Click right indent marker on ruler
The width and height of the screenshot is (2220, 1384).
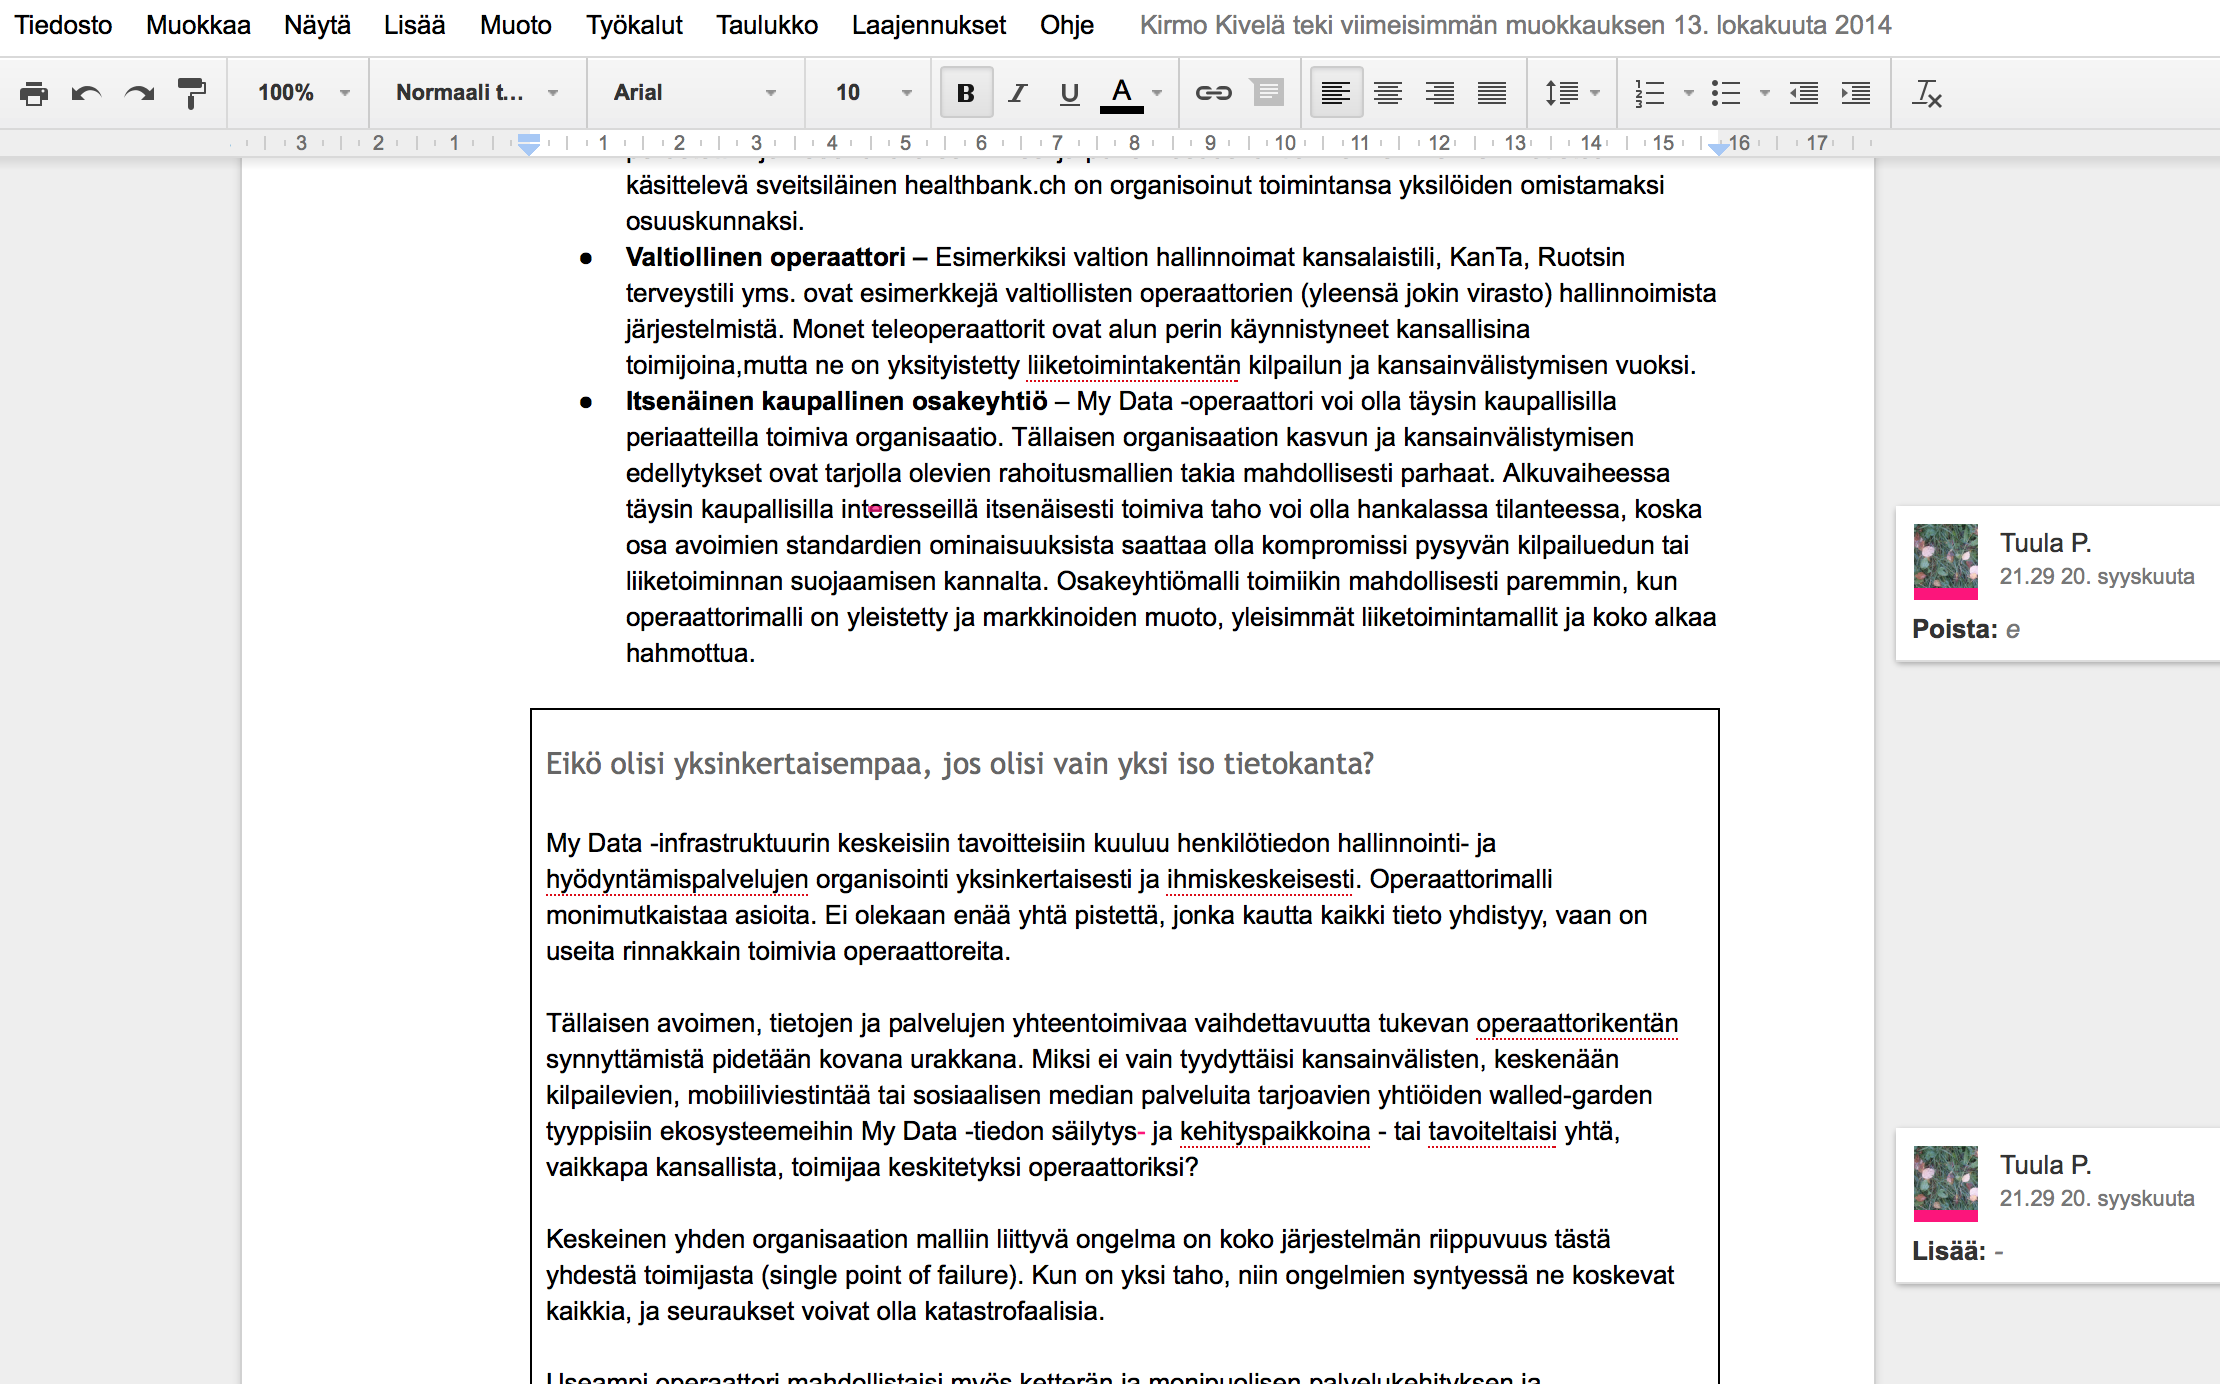point(1719,148)
